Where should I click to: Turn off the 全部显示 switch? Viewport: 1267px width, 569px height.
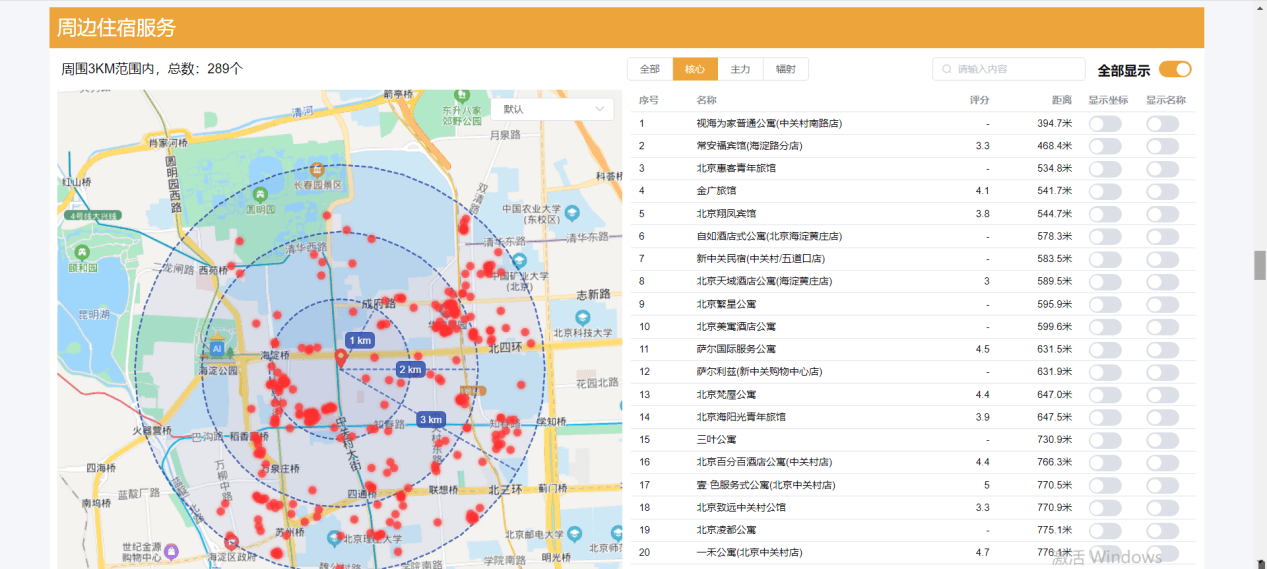pos(1175,69)
